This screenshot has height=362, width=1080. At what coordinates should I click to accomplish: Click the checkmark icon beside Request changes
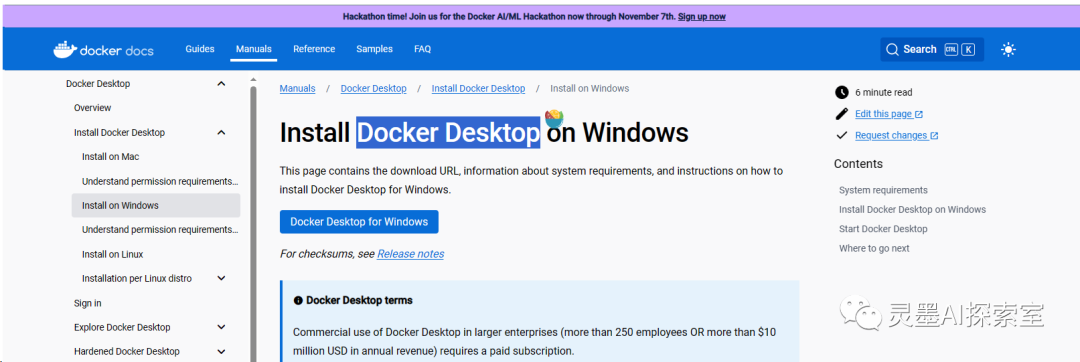842,136
